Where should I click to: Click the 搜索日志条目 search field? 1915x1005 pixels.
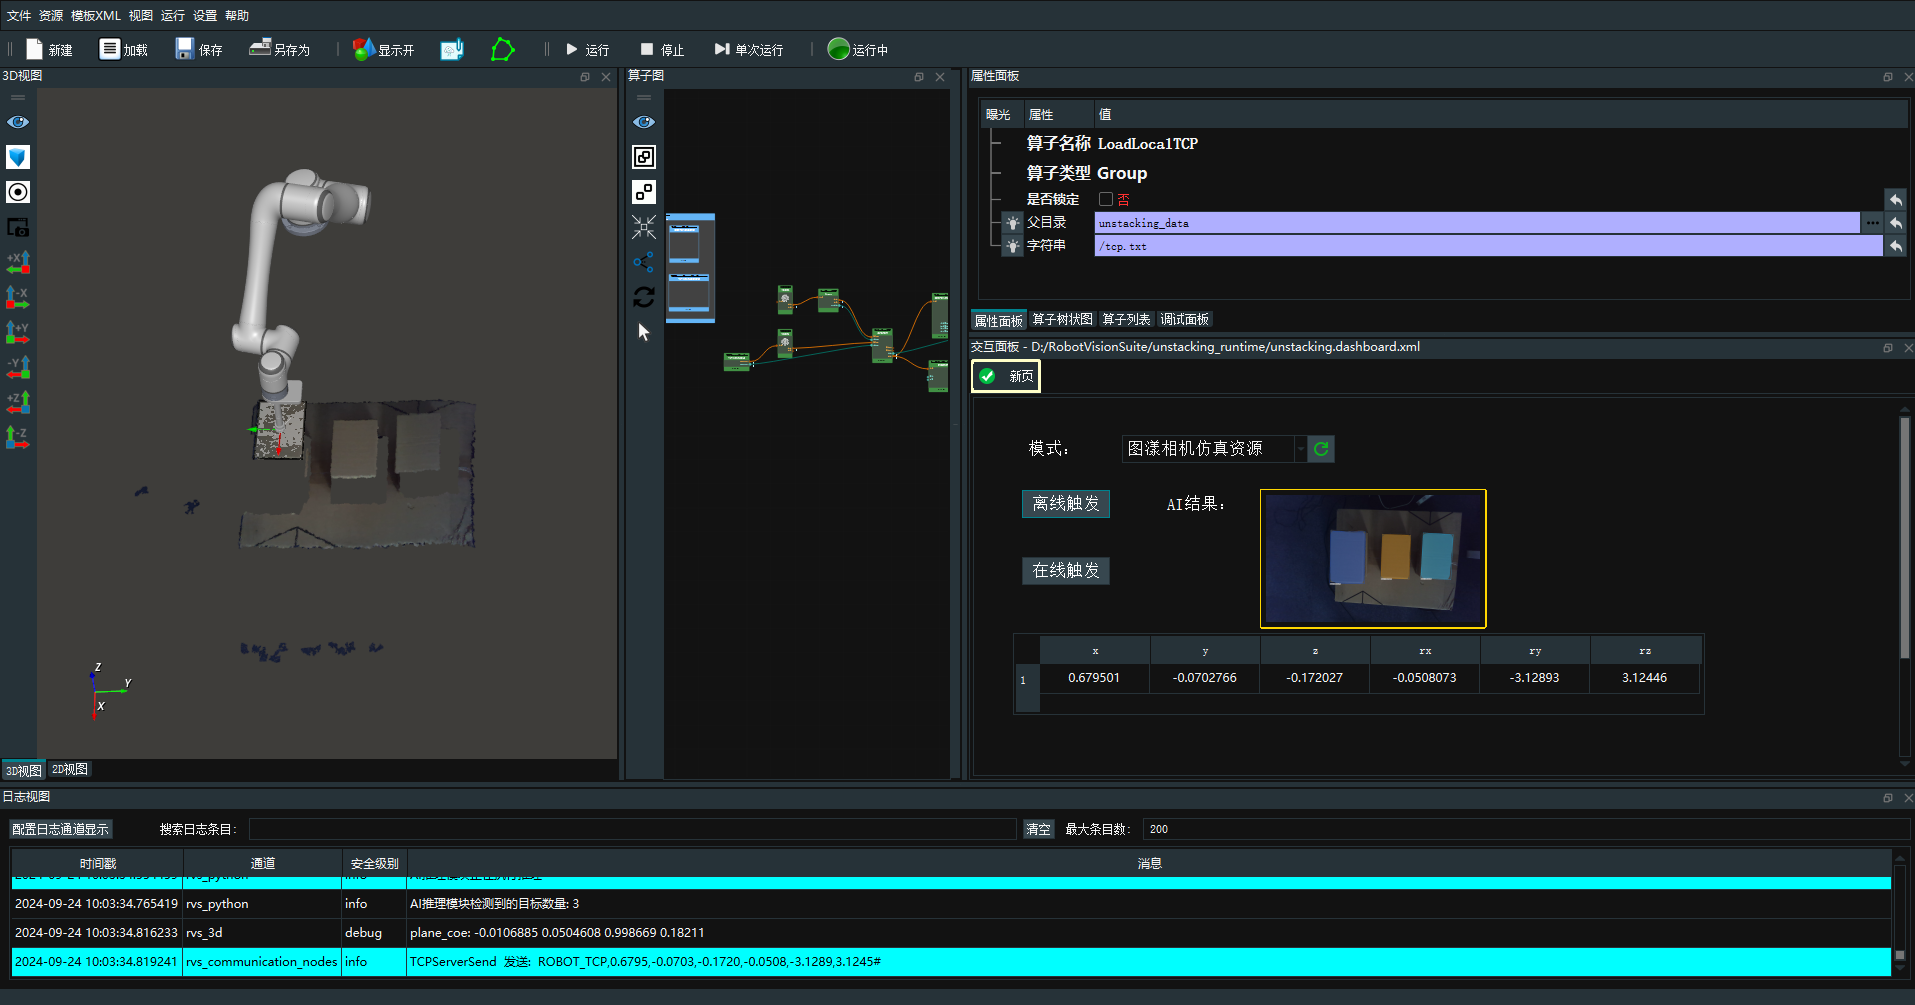click(632, 829)
